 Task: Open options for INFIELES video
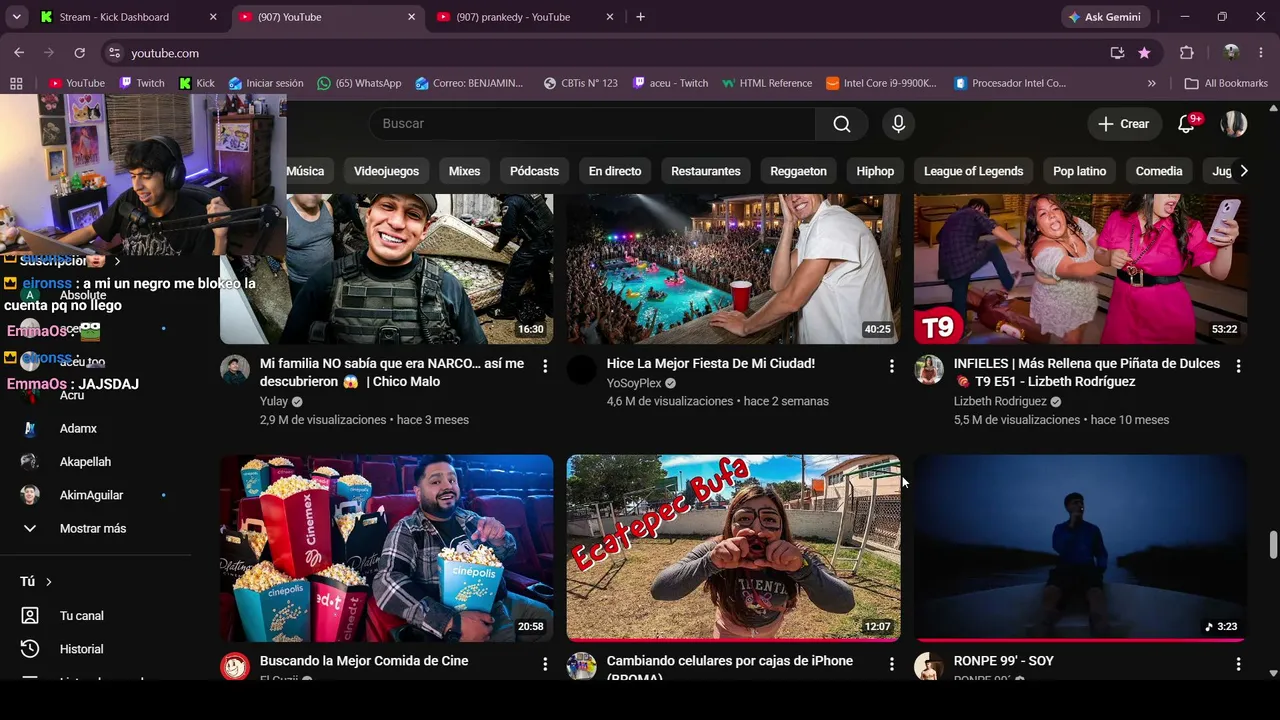(1239, 367)
